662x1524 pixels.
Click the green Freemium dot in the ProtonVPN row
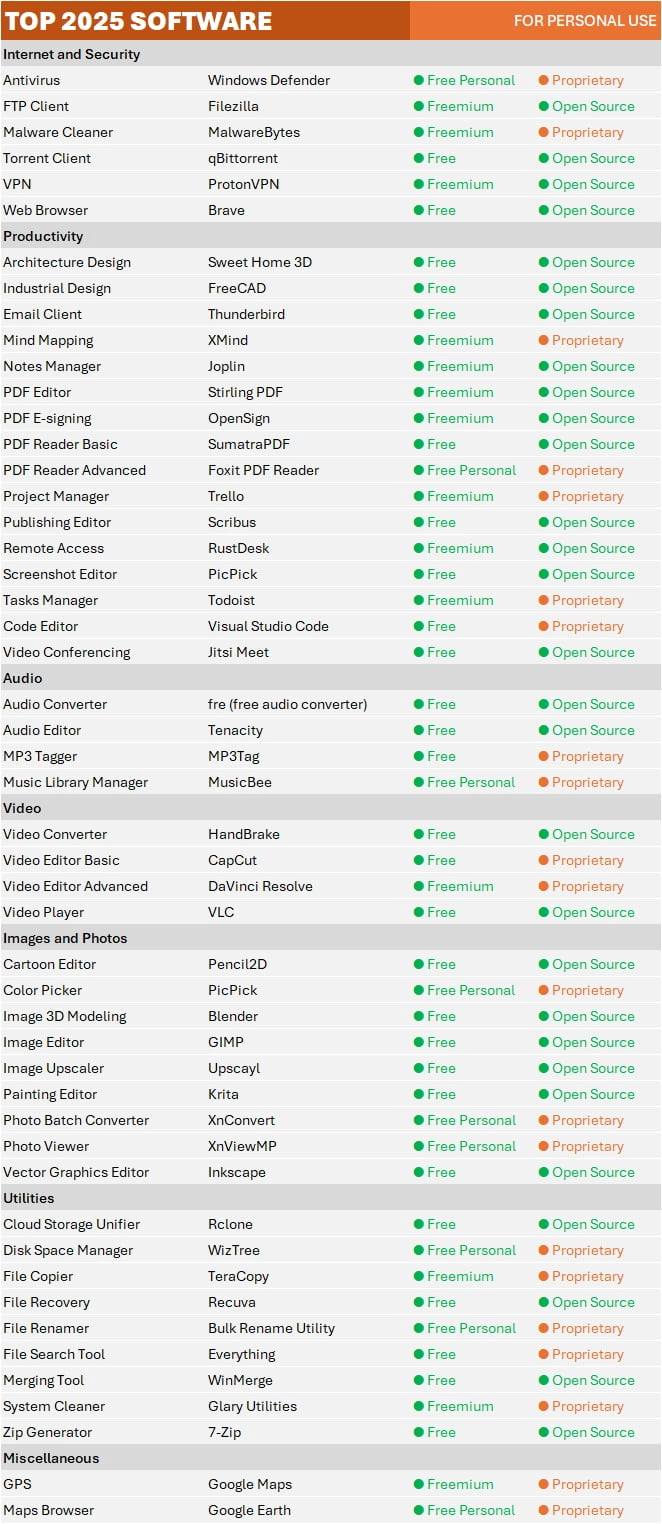click(x=419, y=184)
